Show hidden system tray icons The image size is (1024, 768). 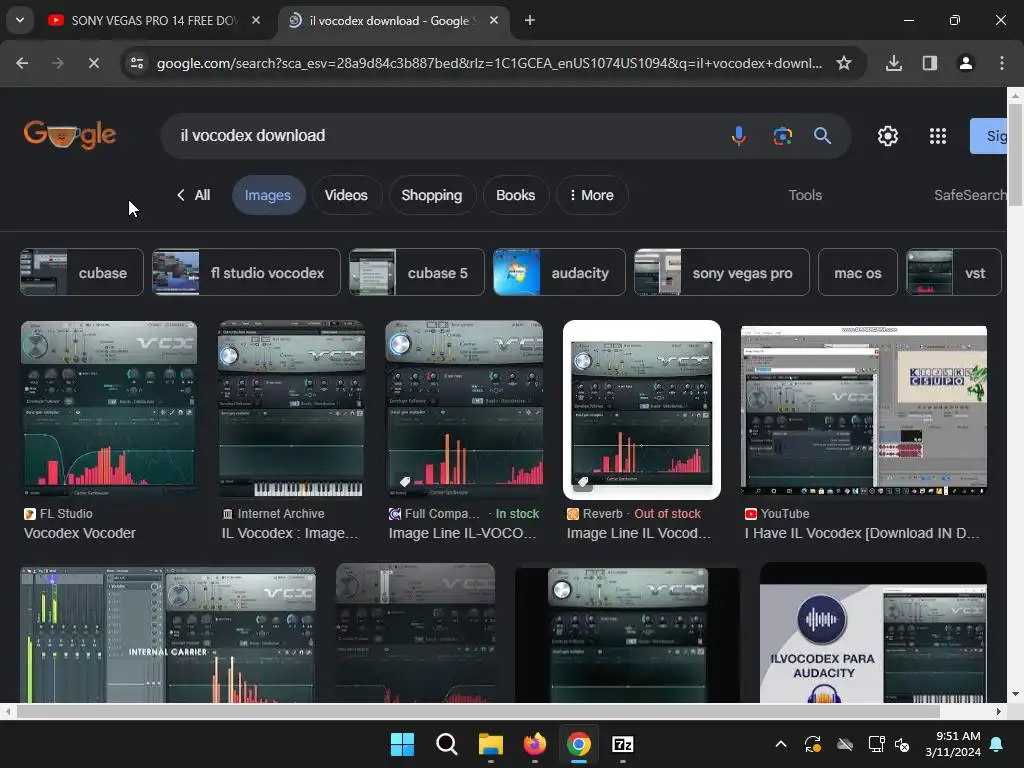(780, 744)
